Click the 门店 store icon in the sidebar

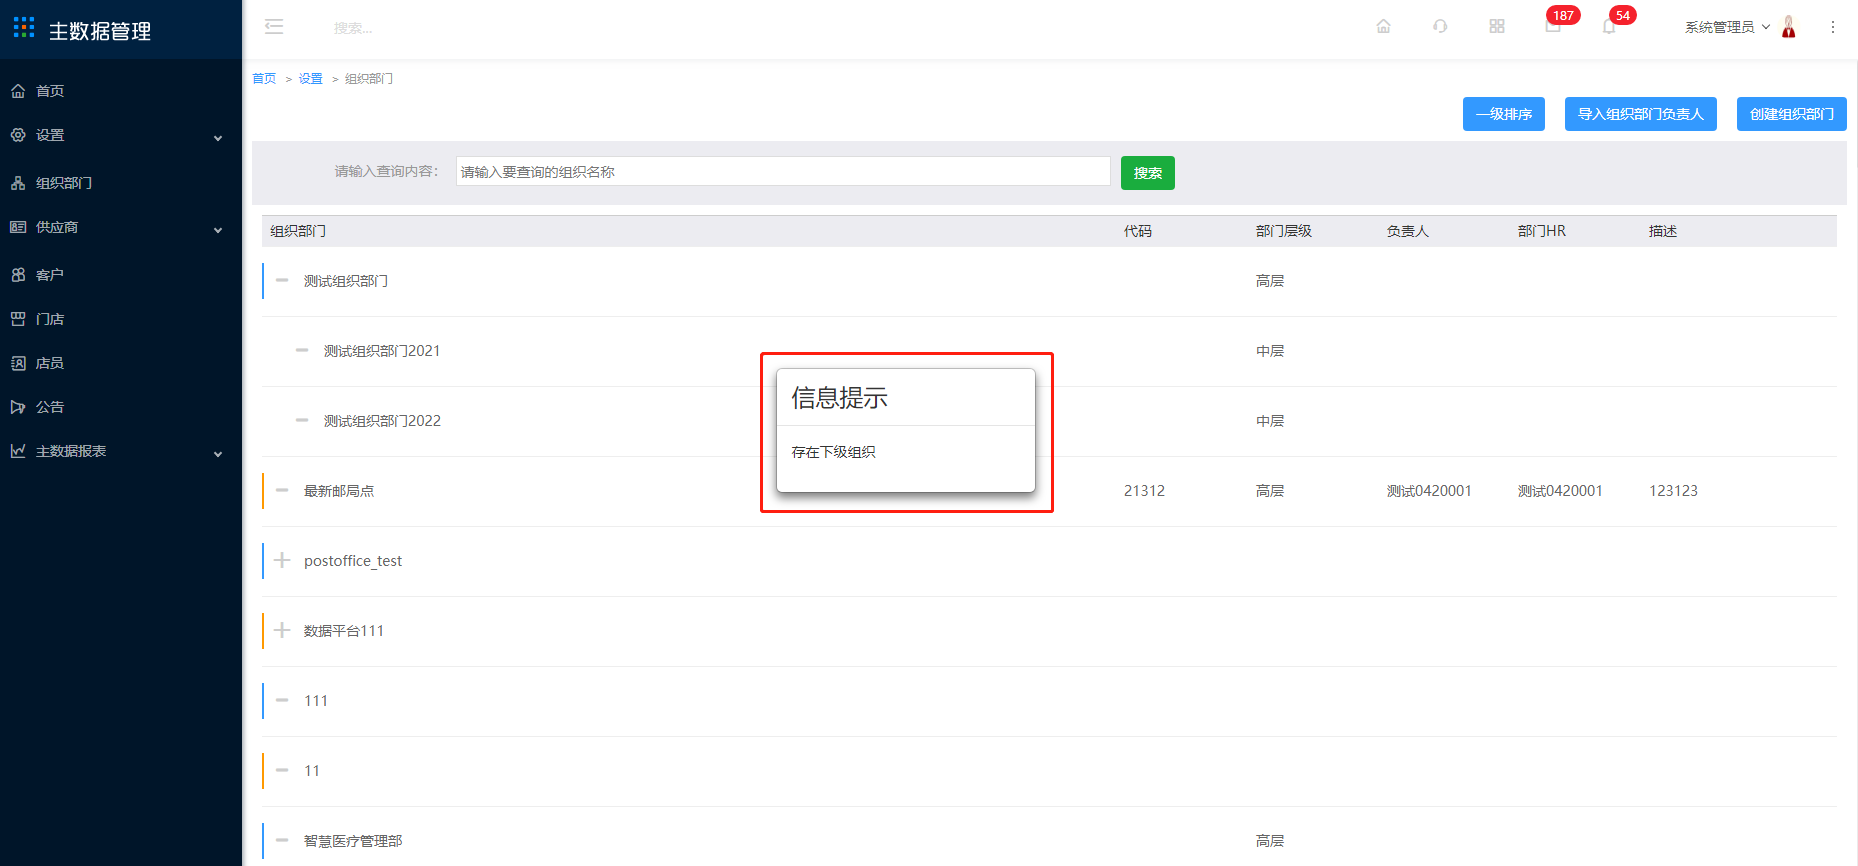coord(18,319)
